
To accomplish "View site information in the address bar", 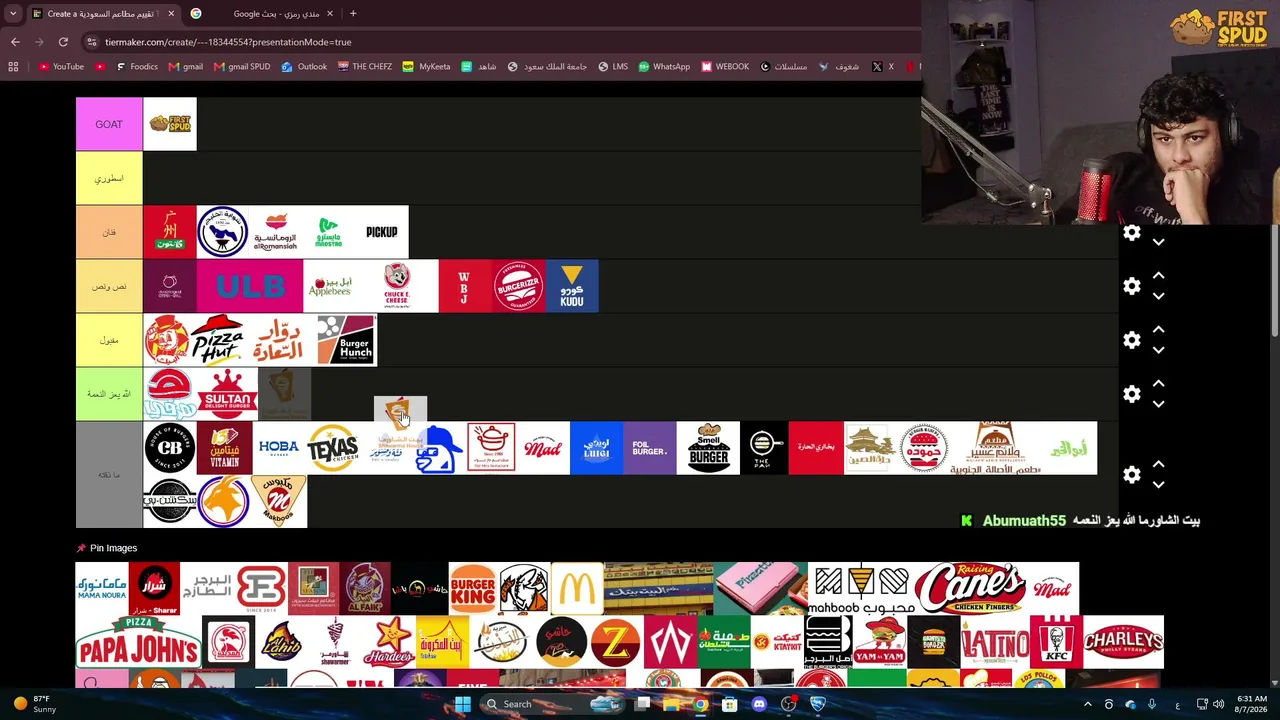I will point(92,42).
